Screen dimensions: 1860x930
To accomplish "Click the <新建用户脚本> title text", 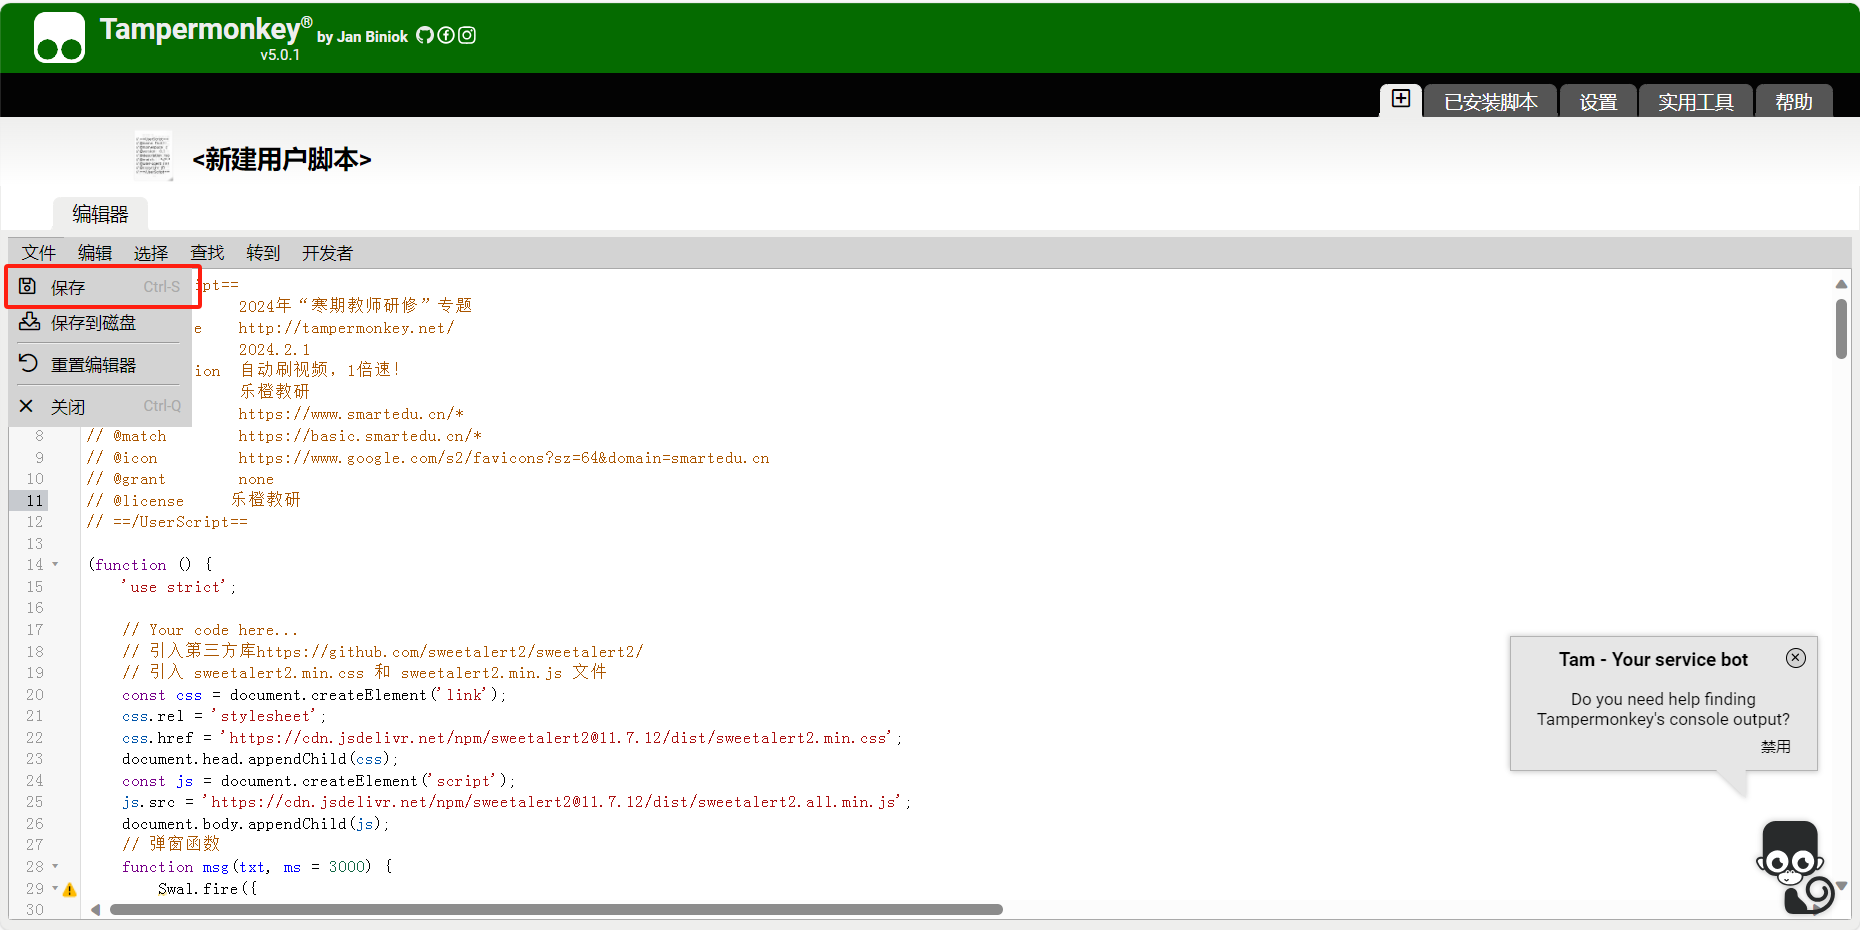I will coord(282,159).
